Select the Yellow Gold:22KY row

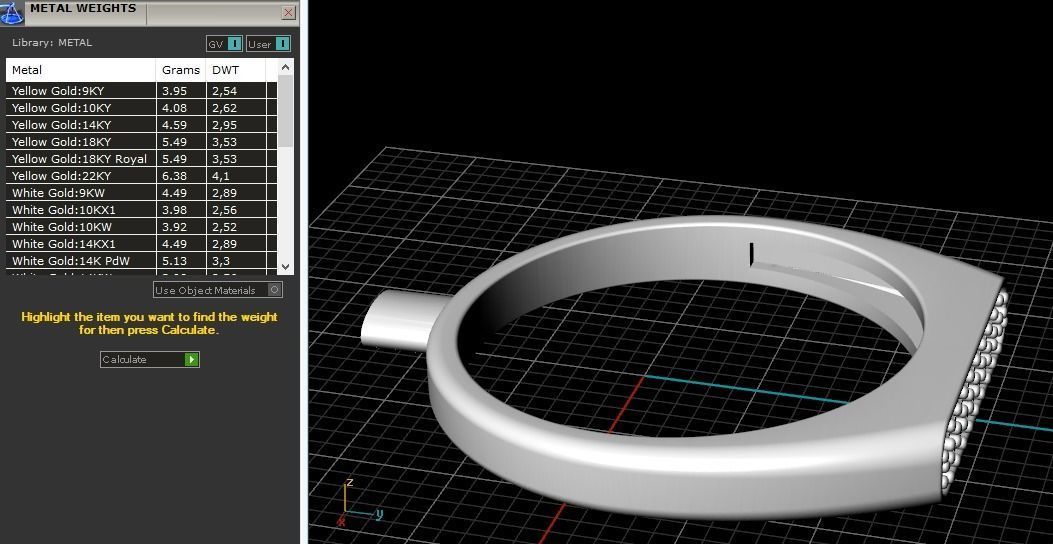tap(142, 176)
